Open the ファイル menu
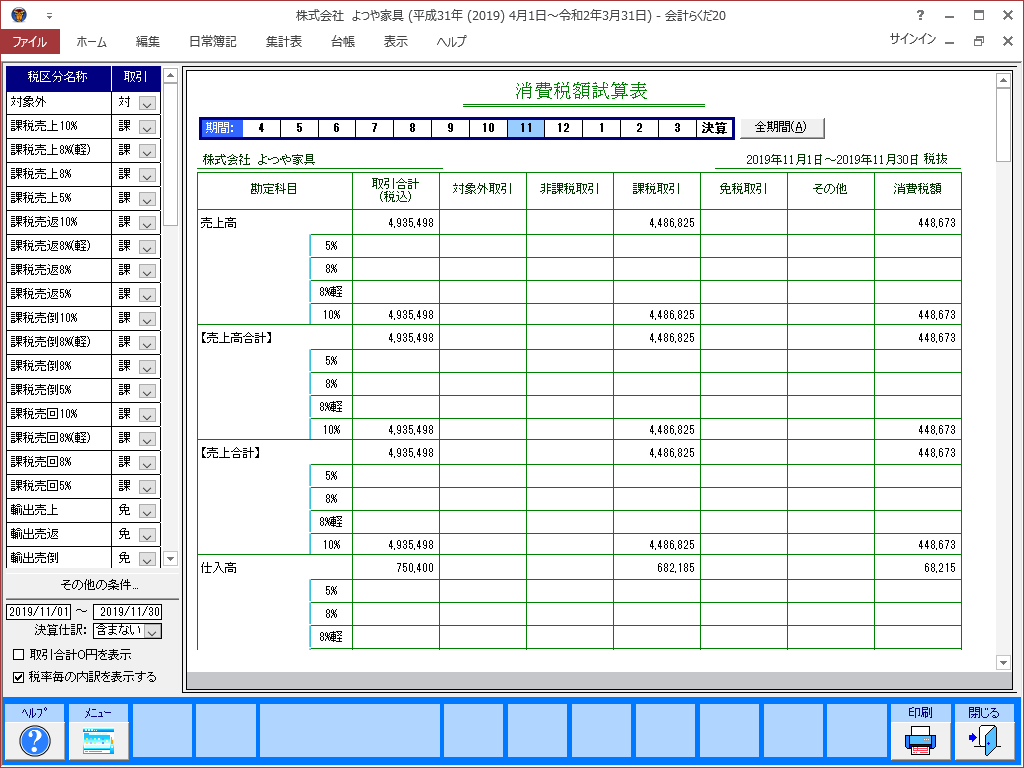 coord(30,41)
